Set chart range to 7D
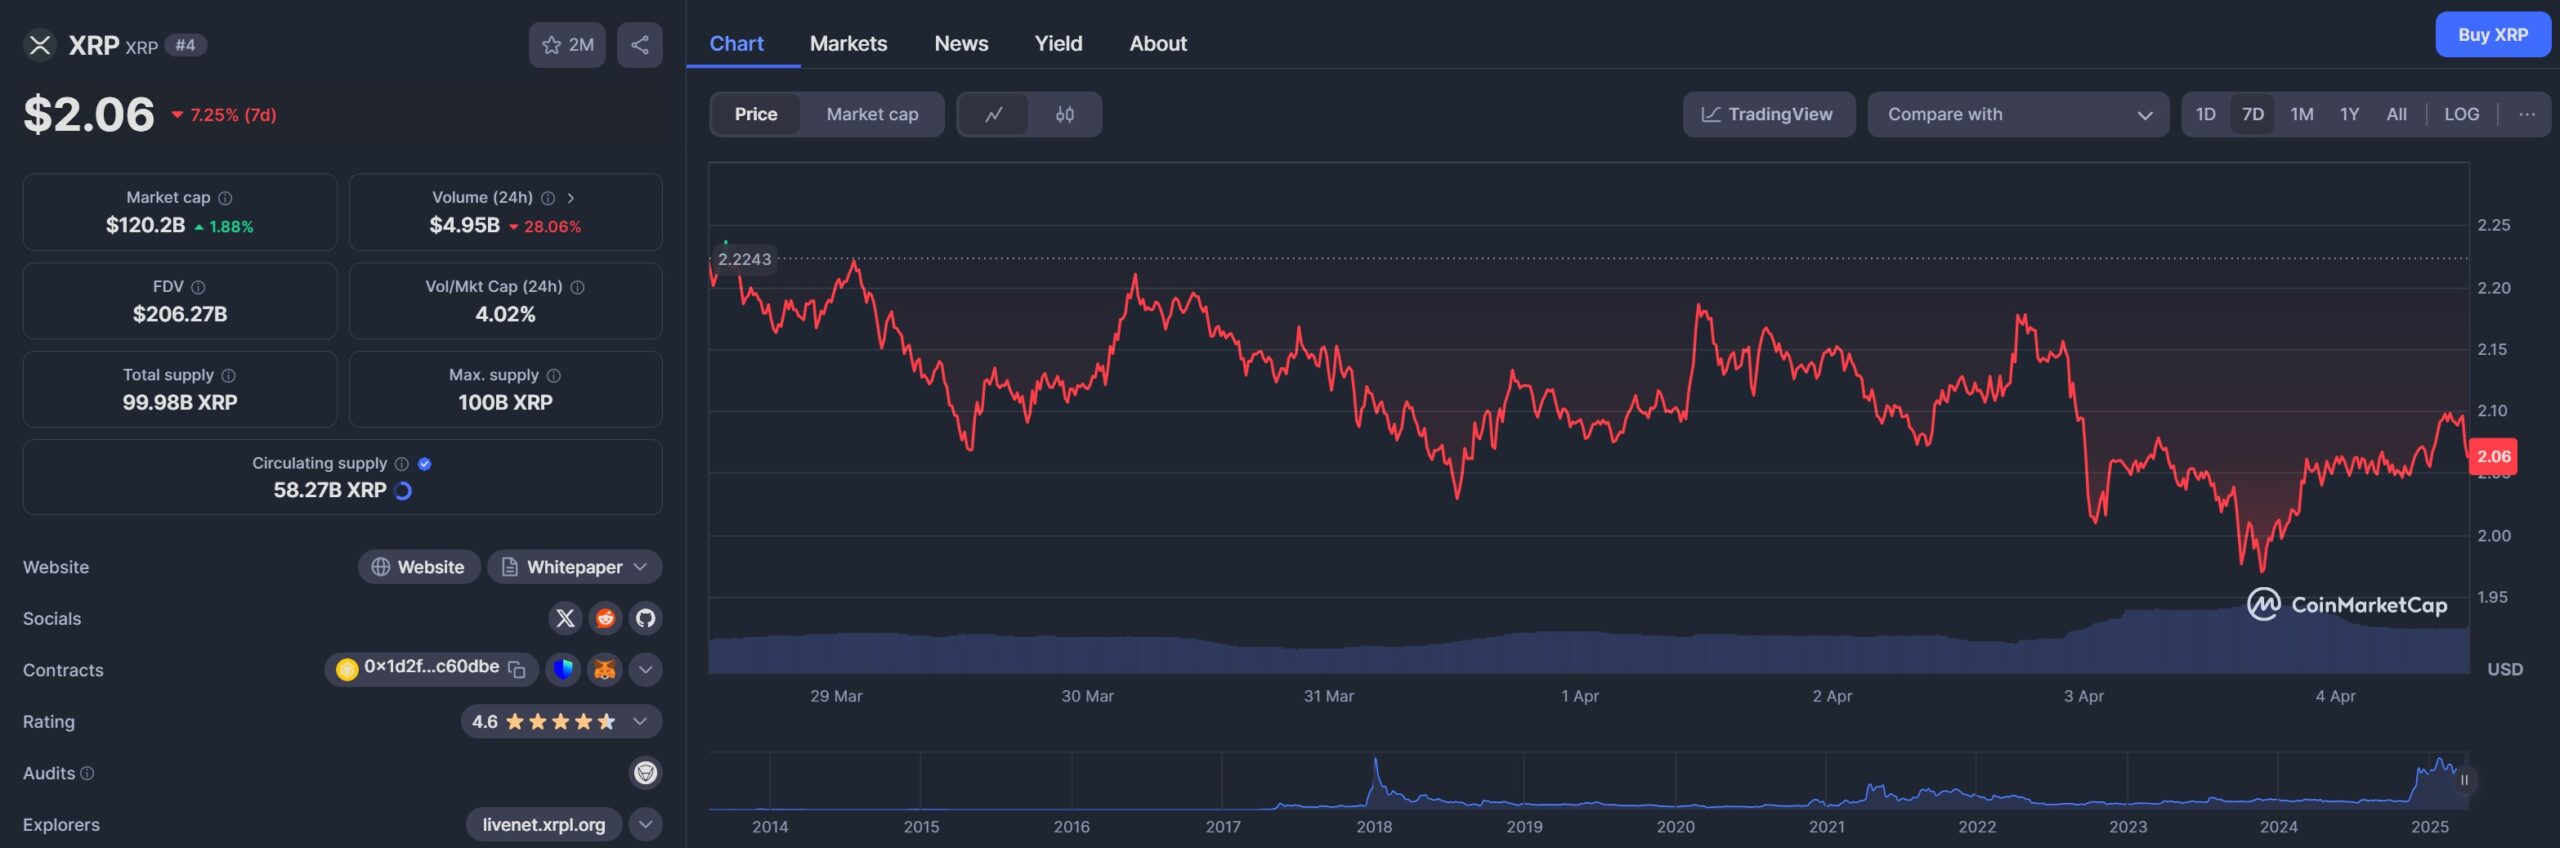The width and height of the screenshot is (2560, 848). [2253, 114]
